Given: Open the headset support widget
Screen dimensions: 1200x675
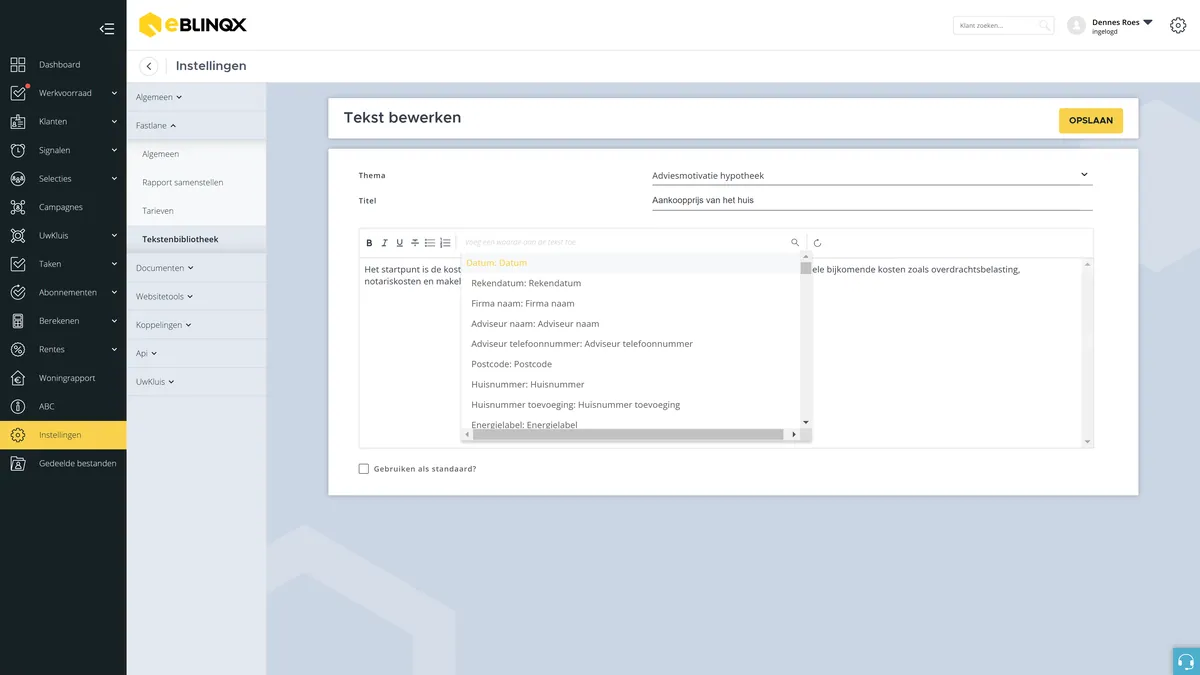Looking at the screenshot, I should [1186, 661].
